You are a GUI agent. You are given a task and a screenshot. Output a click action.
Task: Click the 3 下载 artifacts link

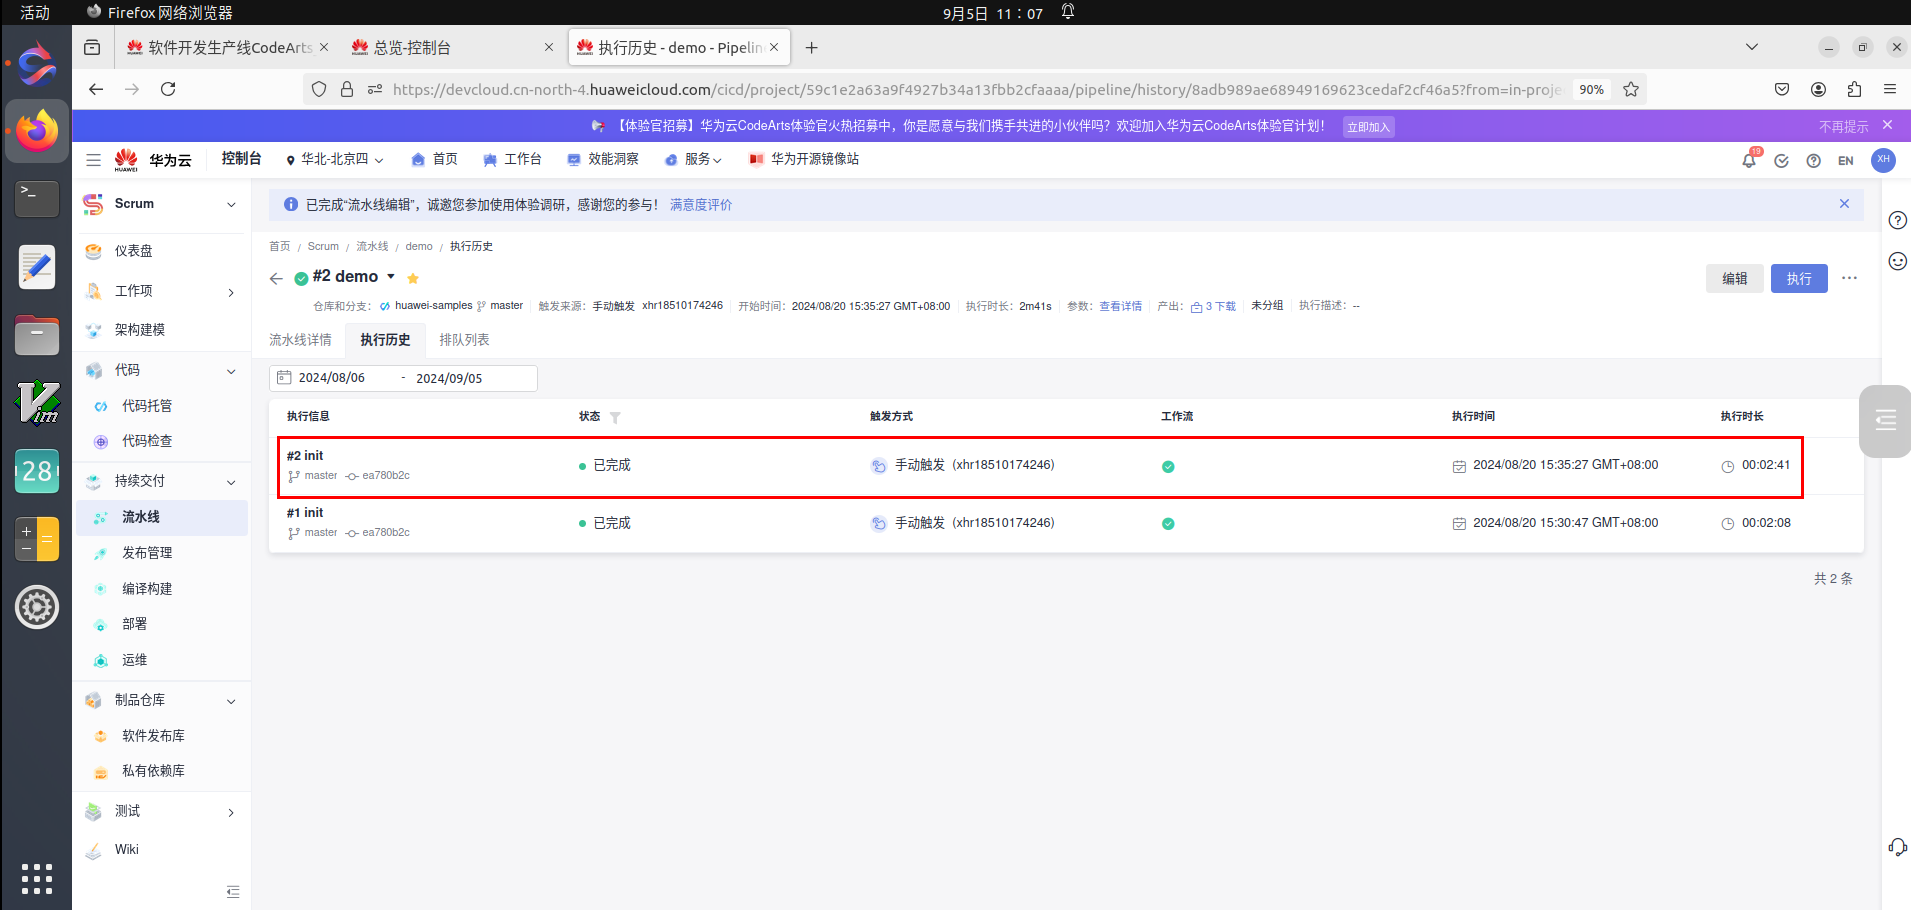(1213, 306)
